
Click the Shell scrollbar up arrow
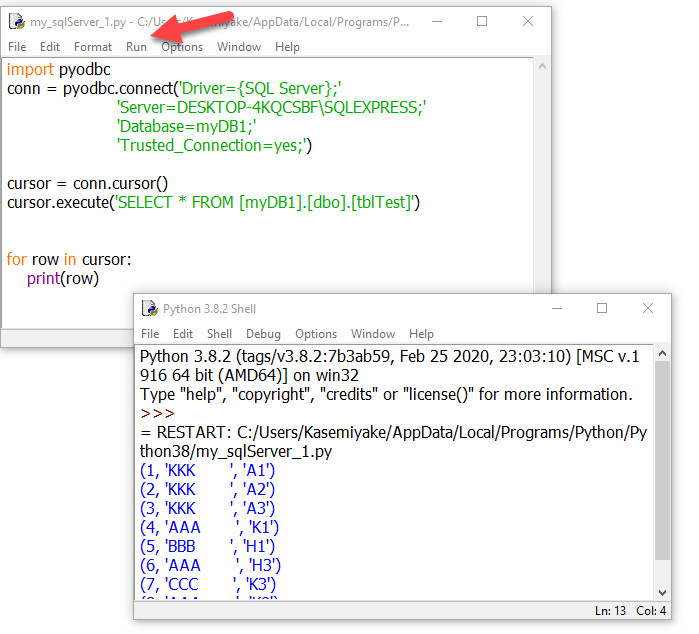(x=662, y=354)
